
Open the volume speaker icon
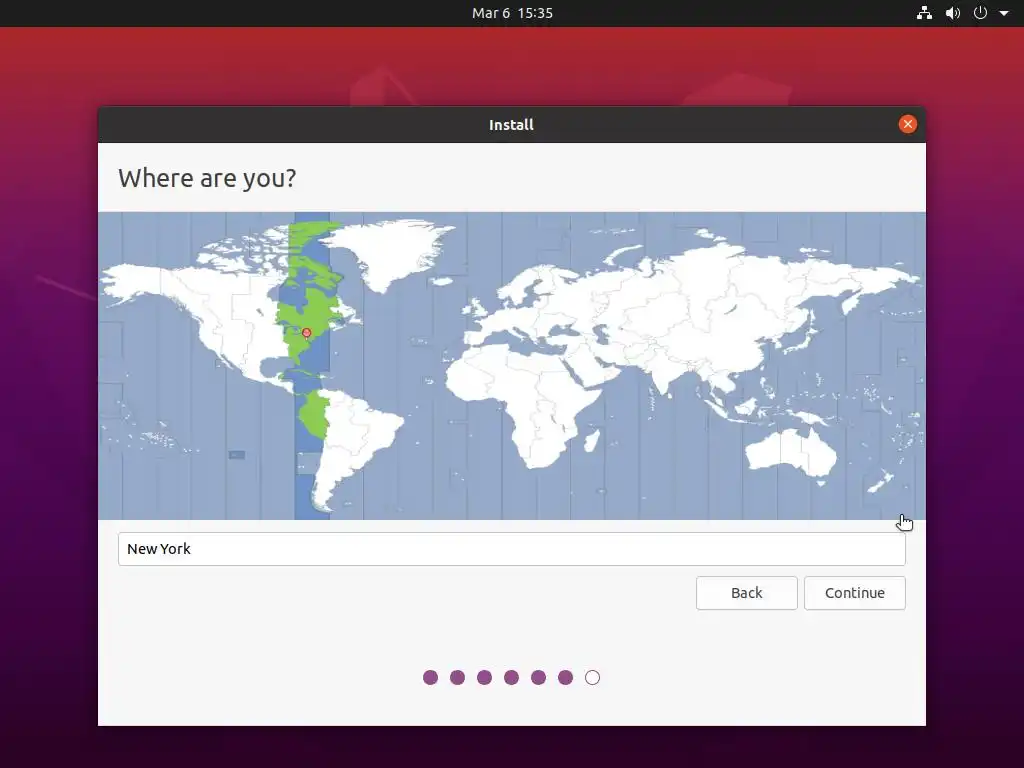(x=953, y=13)
